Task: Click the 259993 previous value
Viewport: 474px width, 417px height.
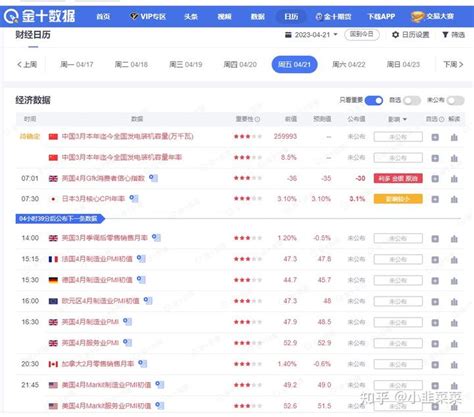Action: point(285,136)
